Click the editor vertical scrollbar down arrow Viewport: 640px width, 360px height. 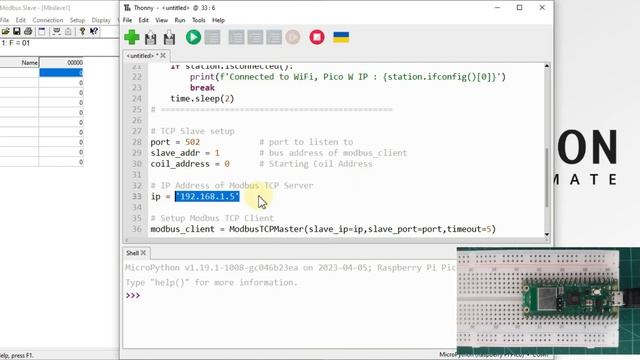click(547, 235)
